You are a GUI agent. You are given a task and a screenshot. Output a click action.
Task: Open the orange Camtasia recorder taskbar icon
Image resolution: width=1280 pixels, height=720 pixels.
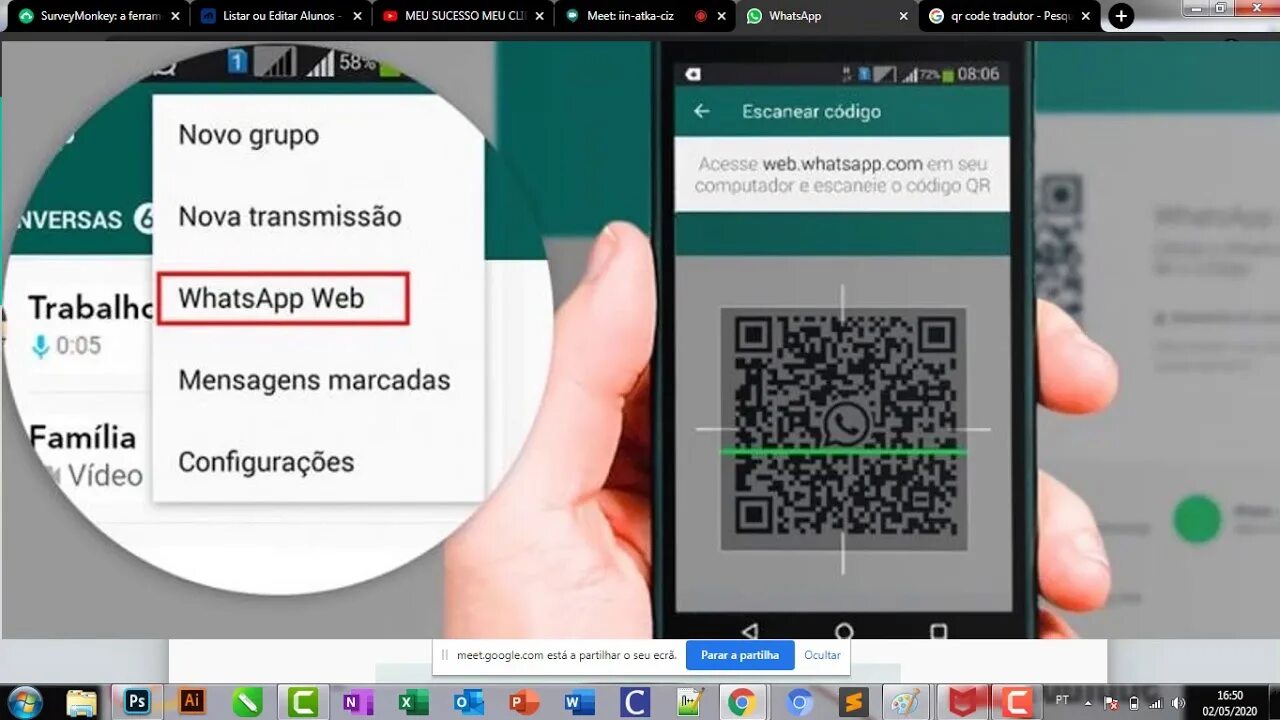coord(1019,702)
